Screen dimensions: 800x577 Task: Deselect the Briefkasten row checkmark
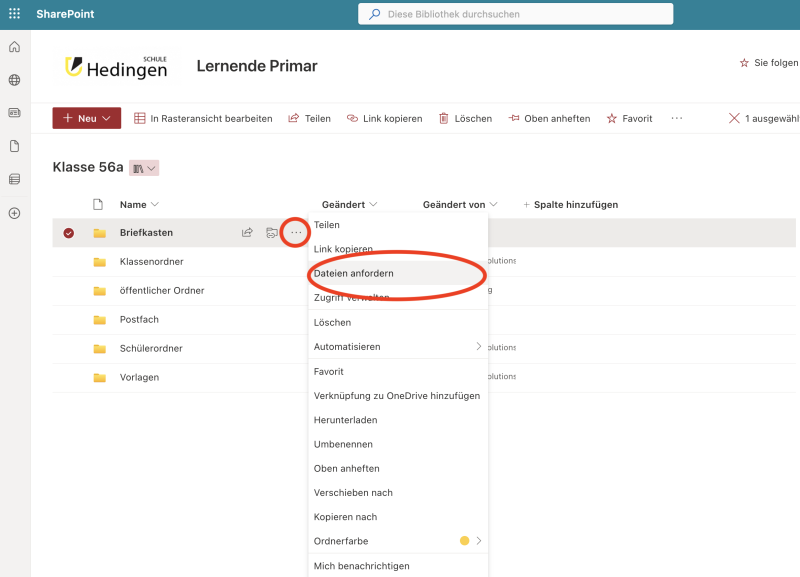coord(68,233)
